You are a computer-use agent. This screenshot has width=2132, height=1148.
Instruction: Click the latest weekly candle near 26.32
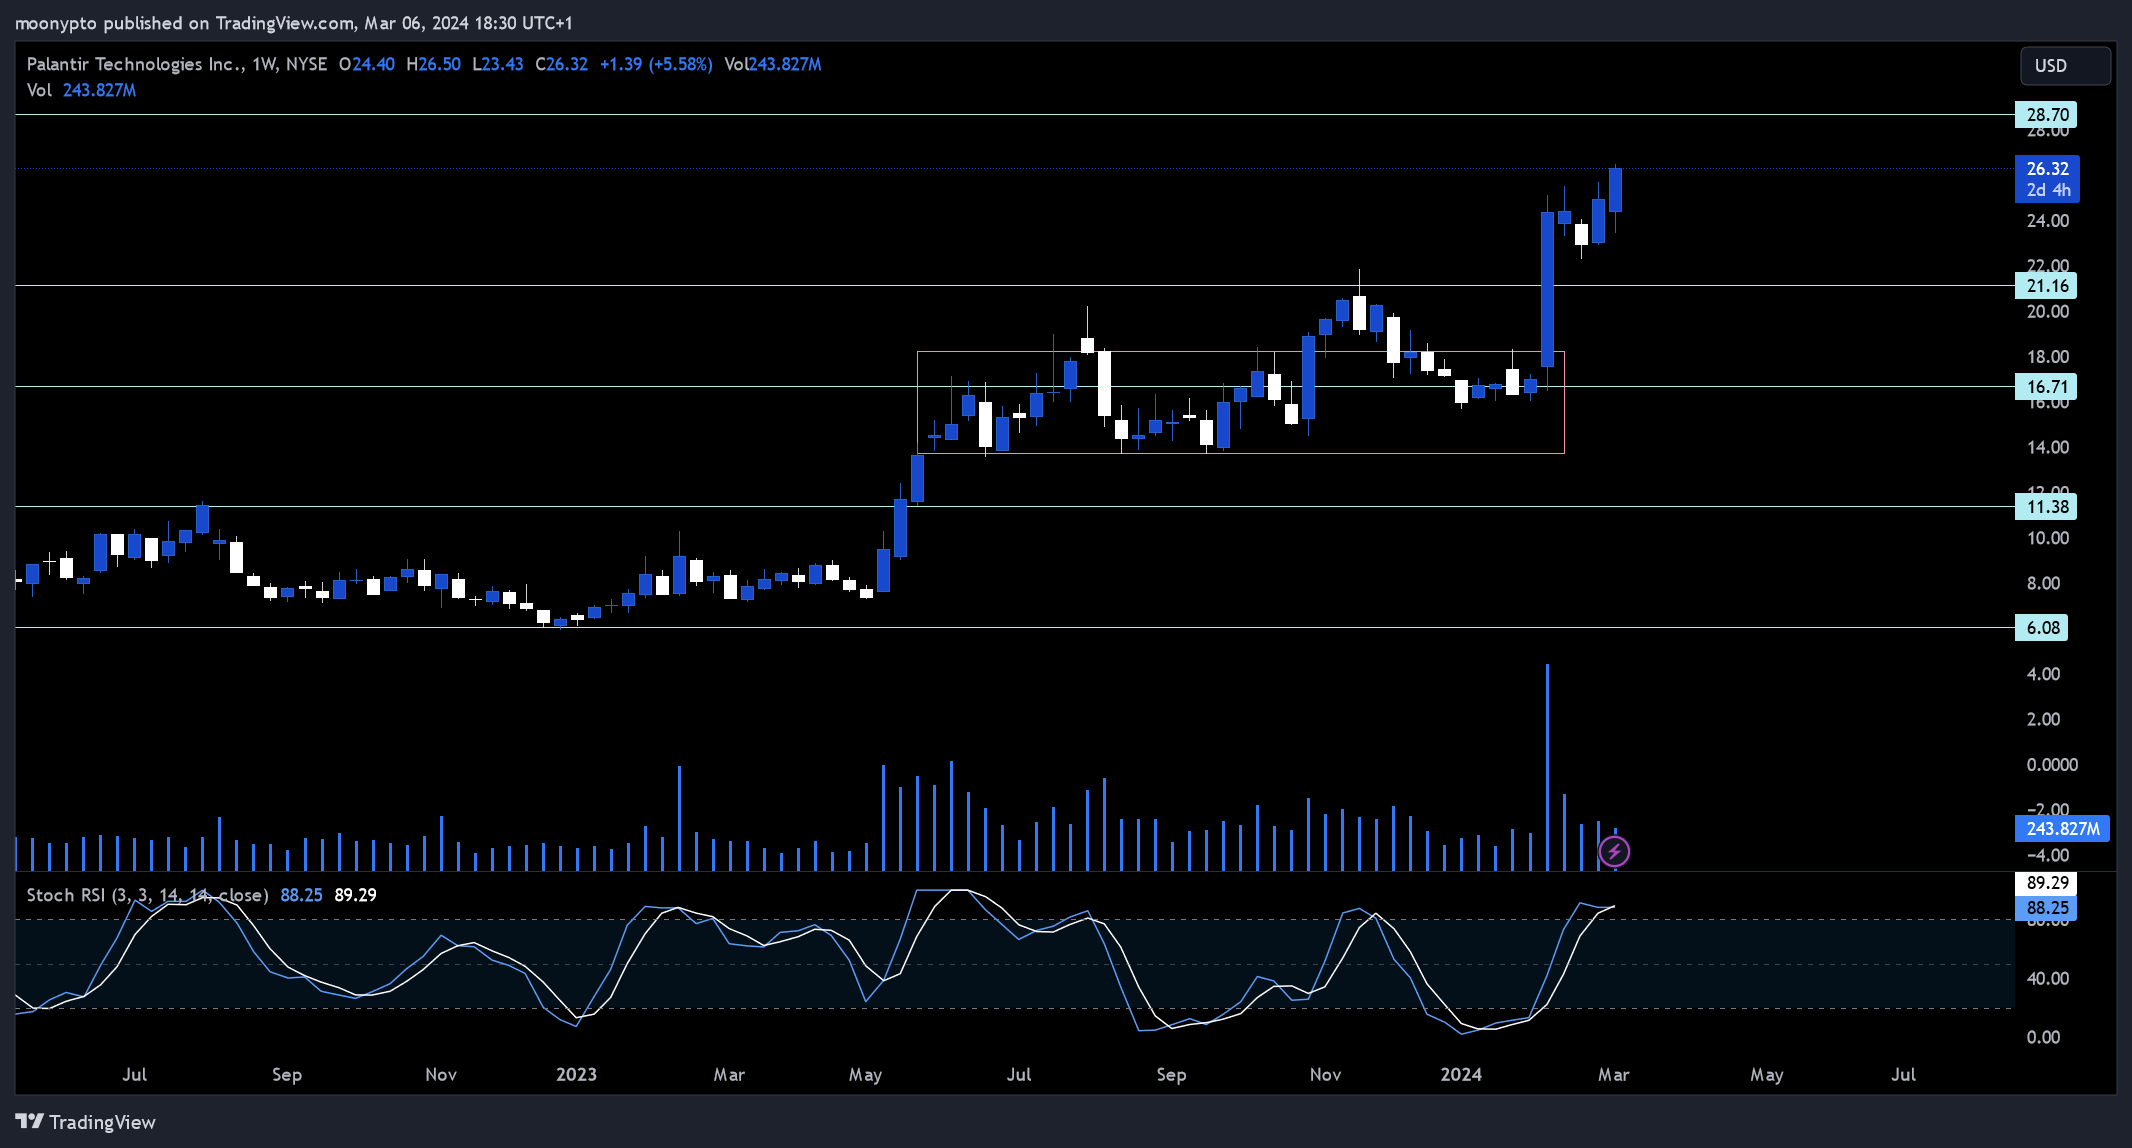pyautogui.click(x=1615, y=190)
